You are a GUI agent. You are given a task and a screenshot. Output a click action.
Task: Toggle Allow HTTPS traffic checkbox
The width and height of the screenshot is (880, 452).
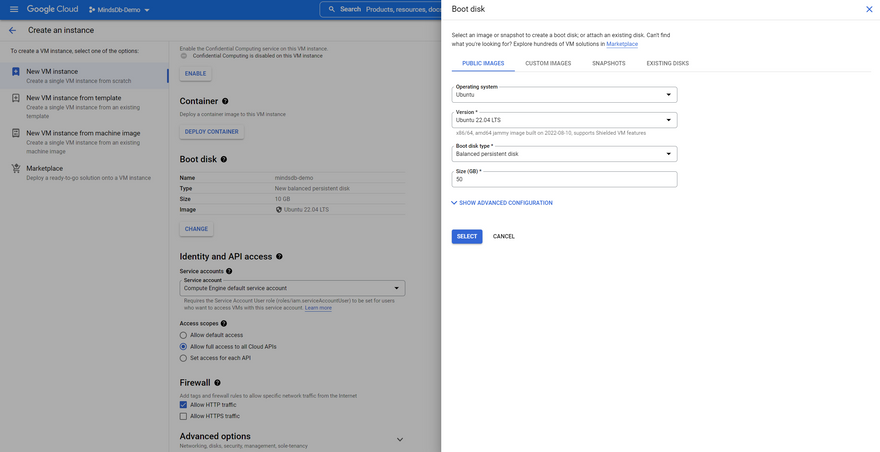click(183, 416)
